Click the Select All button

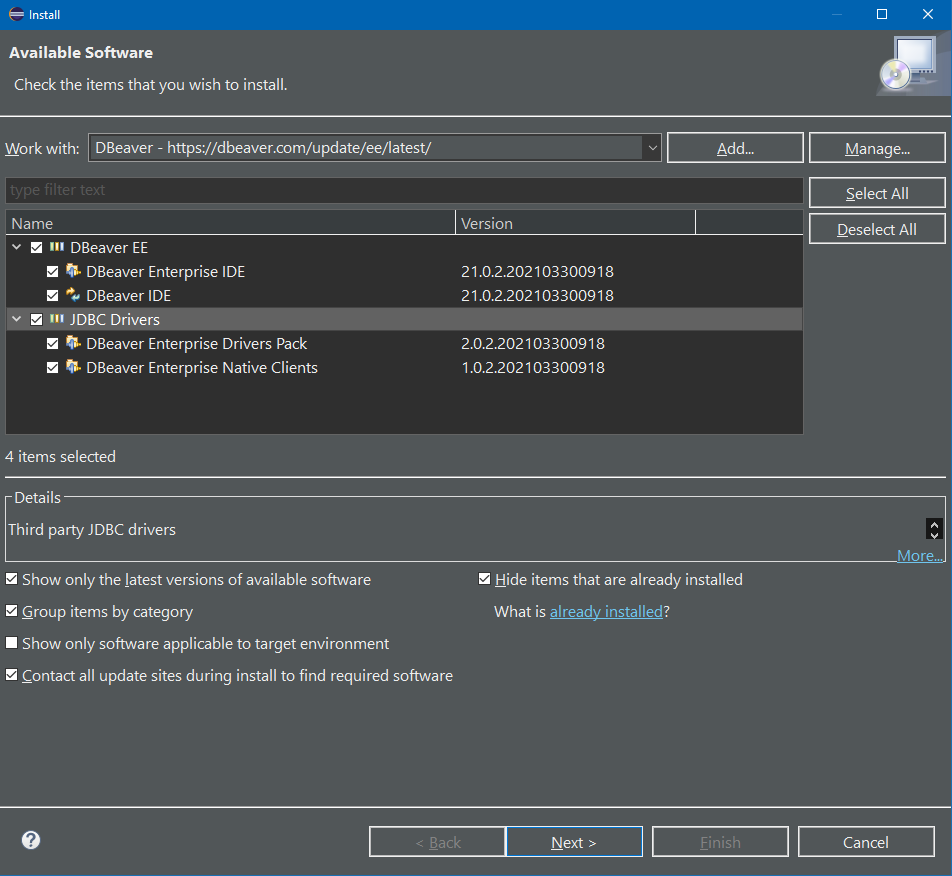click(x=877, y=193)
